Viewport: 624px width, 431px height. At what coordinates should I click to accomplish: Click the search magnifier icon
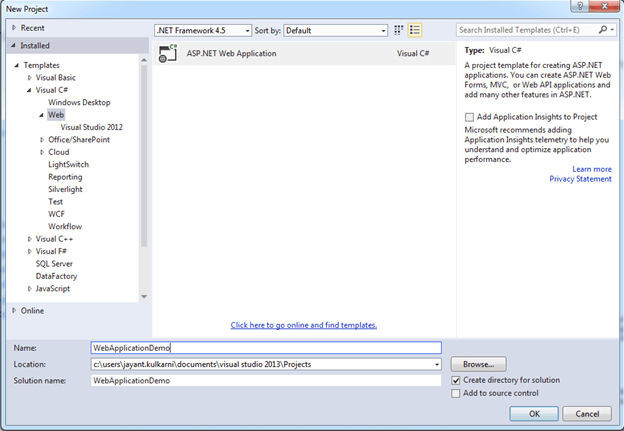(x=603, y=30)
